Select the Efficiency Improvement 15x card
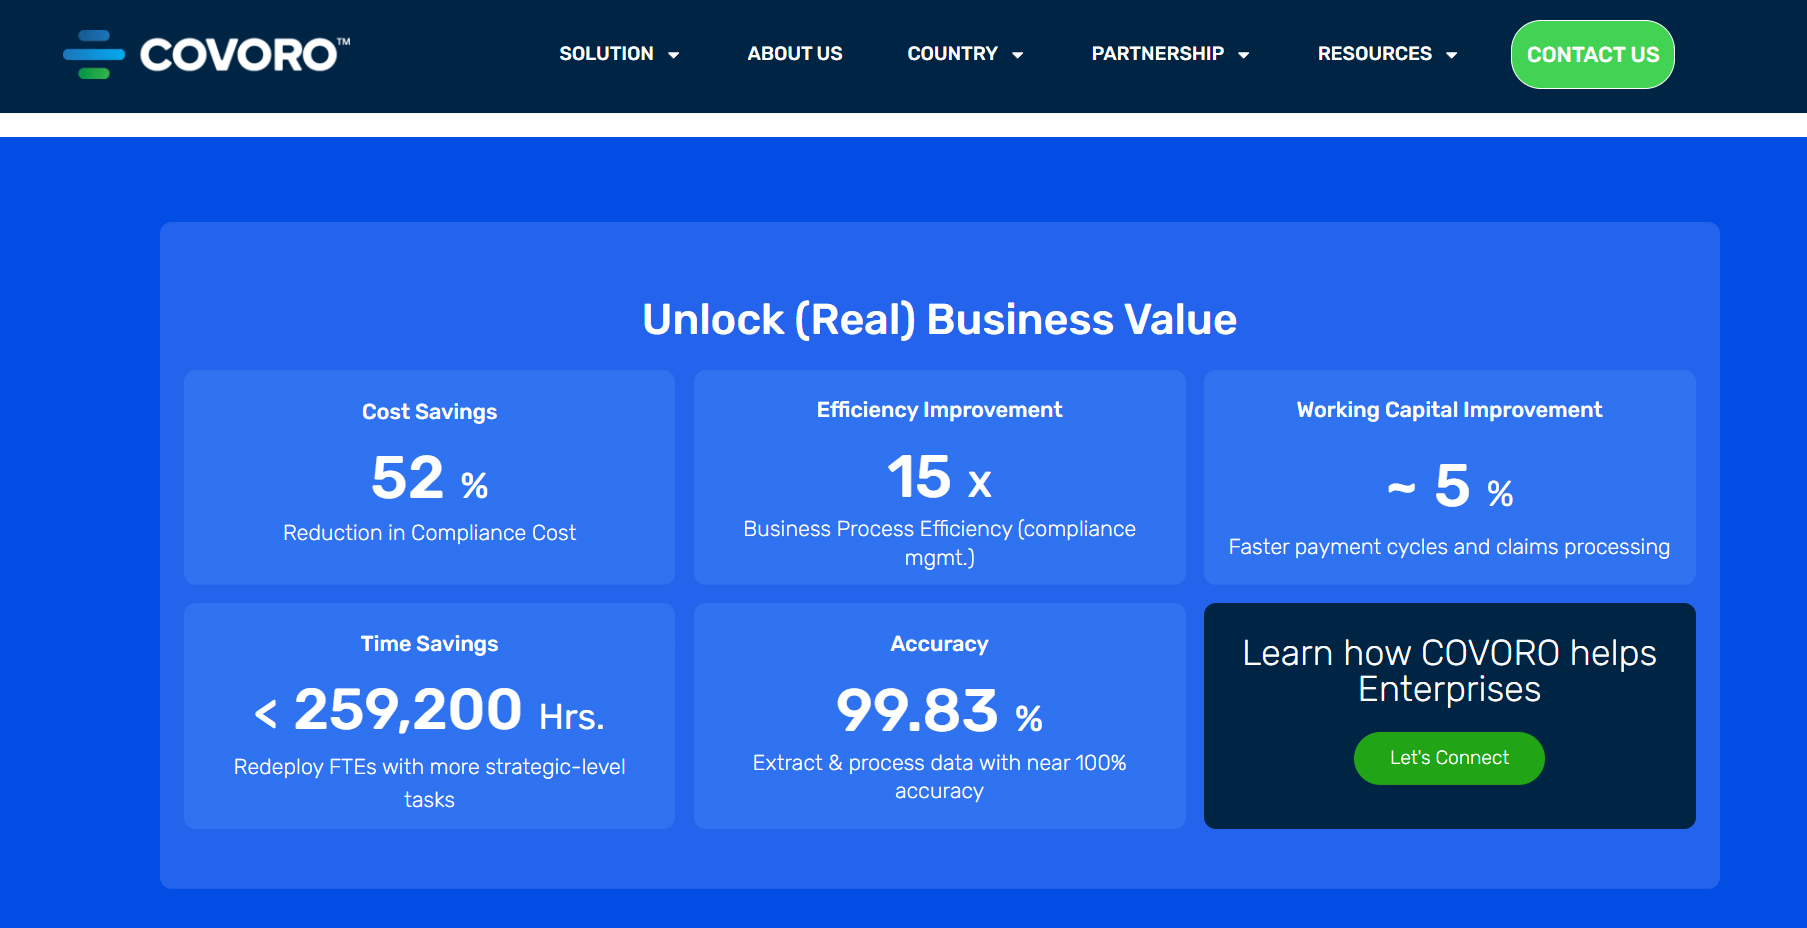The height and width of the screenshot is (928, 1807). click(940, 478)
